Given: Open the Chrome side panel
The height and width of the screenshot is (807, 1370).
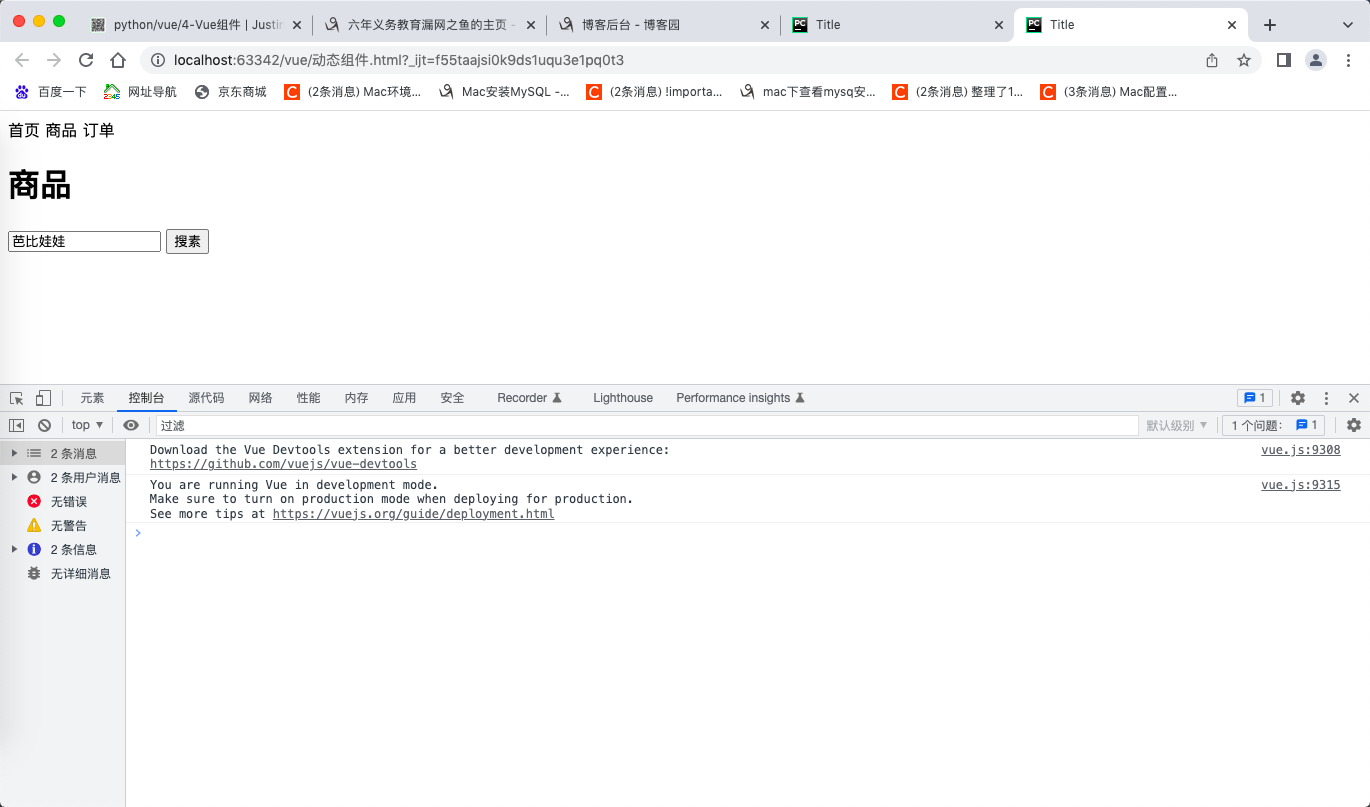Looking at the screenshot, I should point(1284,60).
